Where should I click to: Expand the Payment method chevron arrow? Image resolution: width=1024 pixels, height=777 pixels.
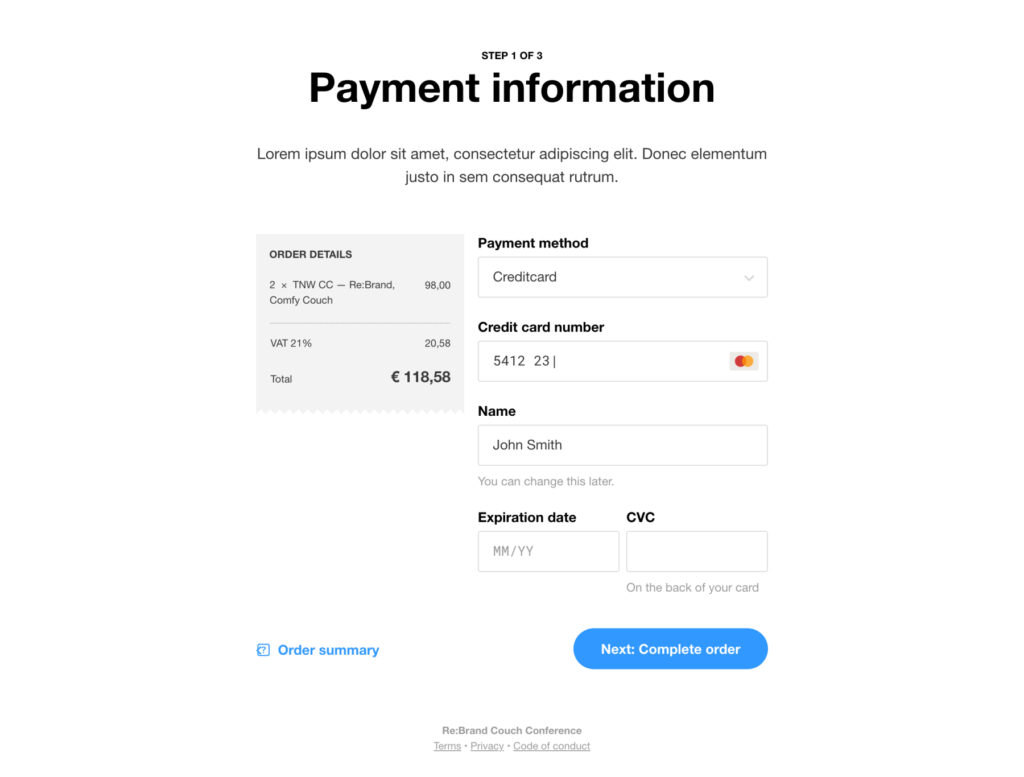[748, 278]
